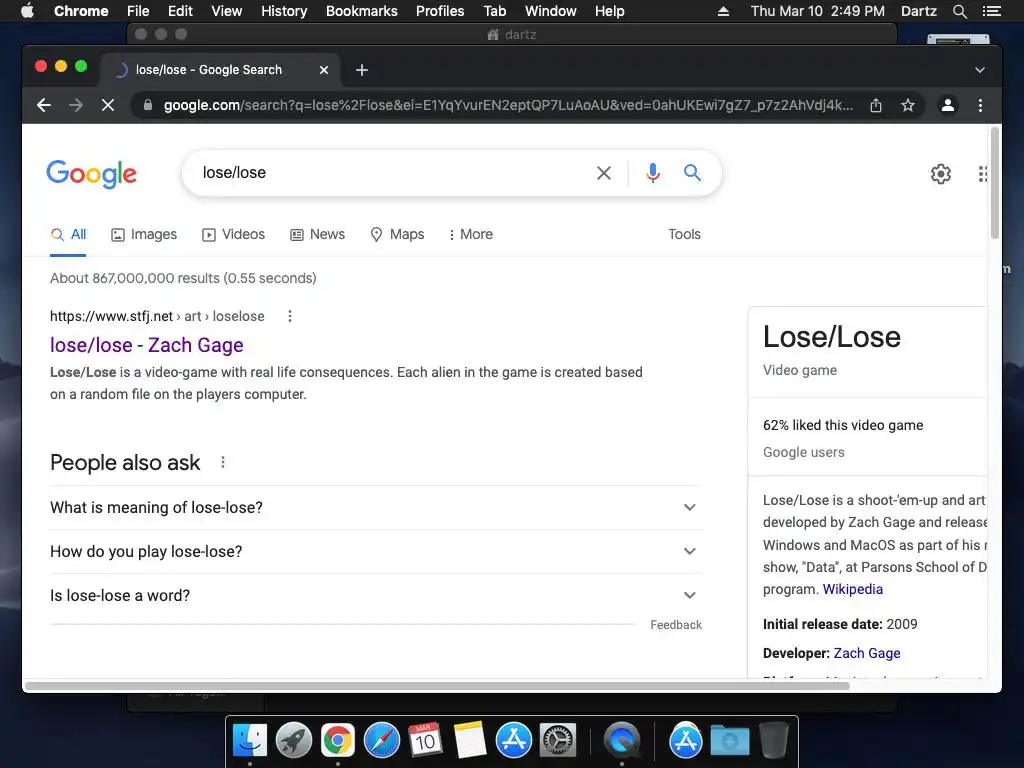Click the blue magnifier search button
The image size is (1024, 768).
click(x=692, y=172)
